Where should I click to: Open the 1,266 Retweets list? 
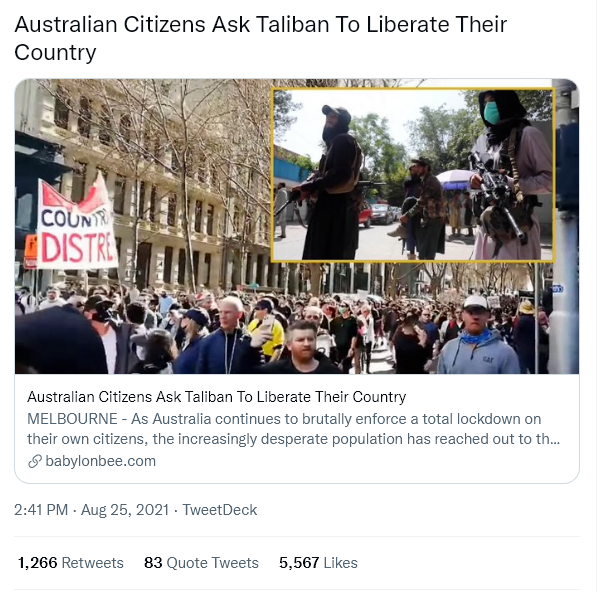coord(71,563)
